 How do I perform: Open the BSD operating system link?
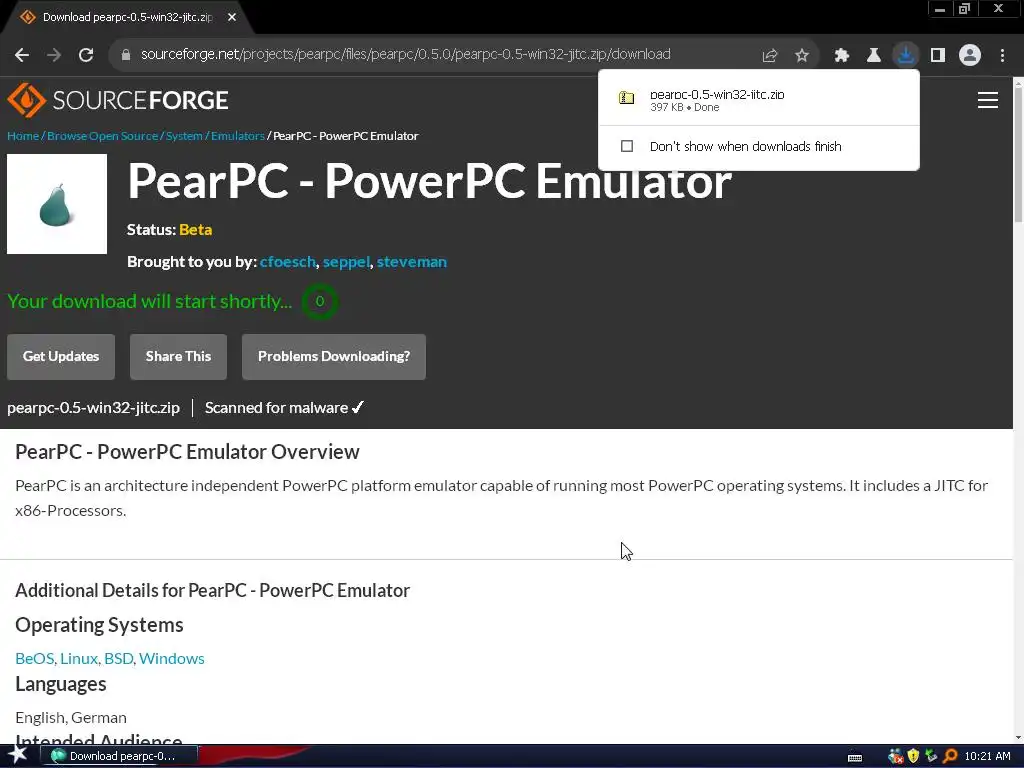(118, 658)
